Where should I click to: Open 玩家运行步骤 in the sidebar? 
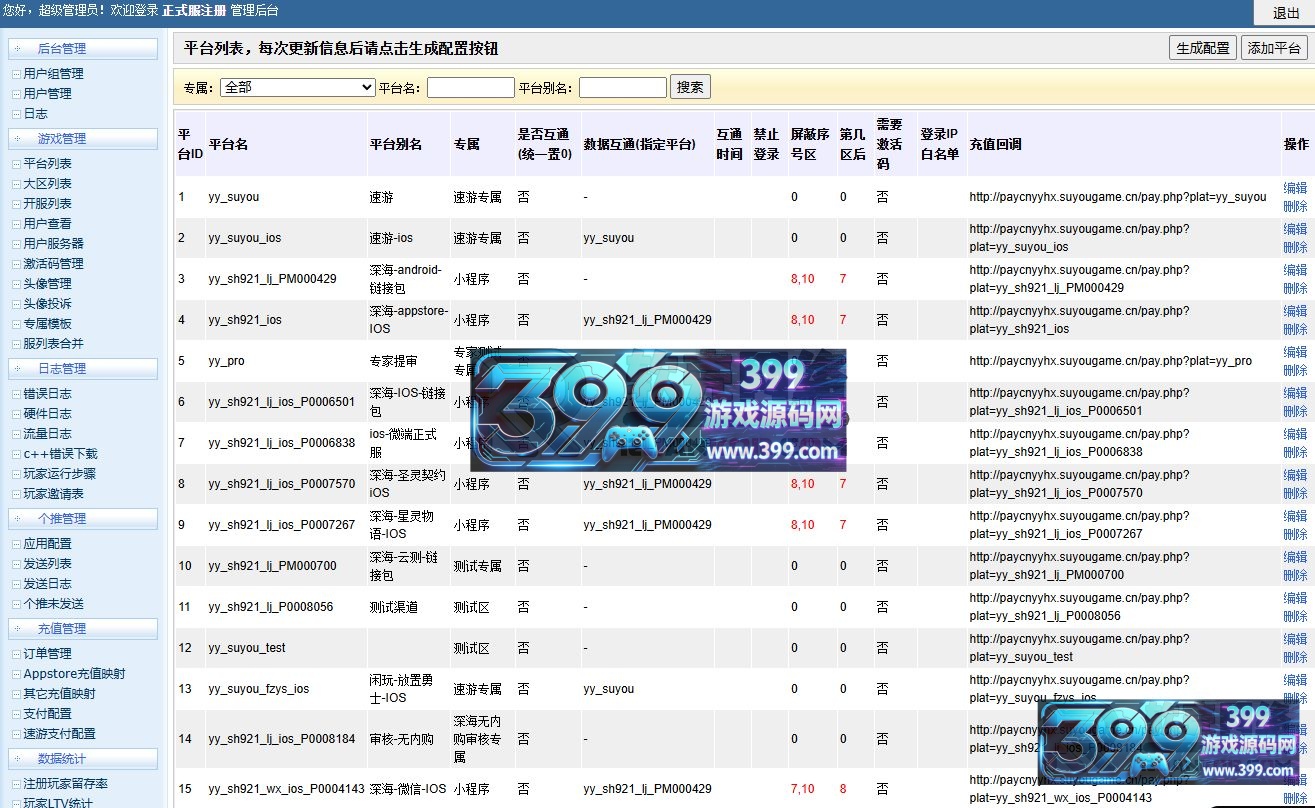pos(60,474)
